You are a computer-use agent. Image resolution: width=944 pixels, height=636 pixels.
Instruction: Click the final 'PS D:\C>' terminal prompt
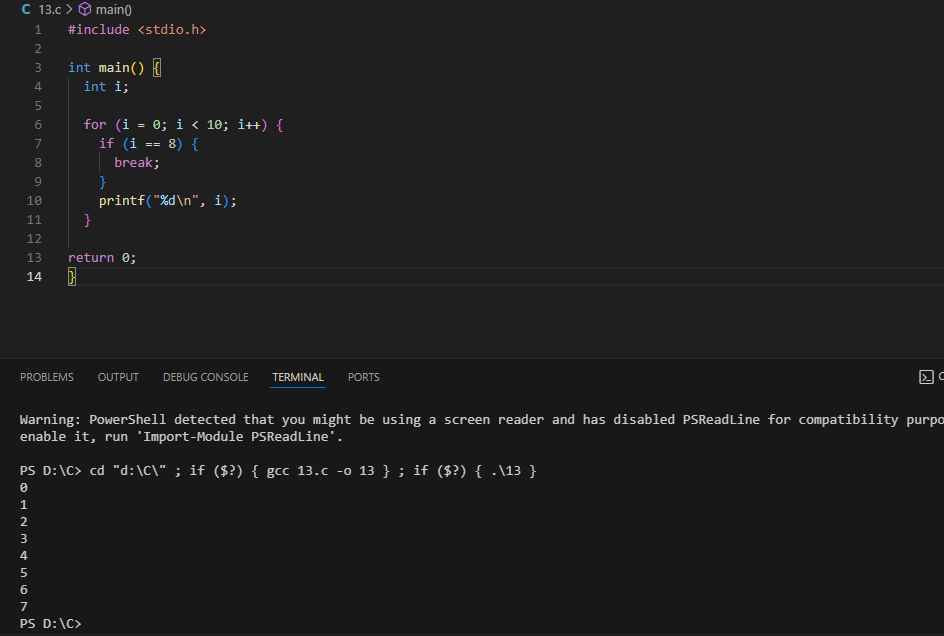51,624
